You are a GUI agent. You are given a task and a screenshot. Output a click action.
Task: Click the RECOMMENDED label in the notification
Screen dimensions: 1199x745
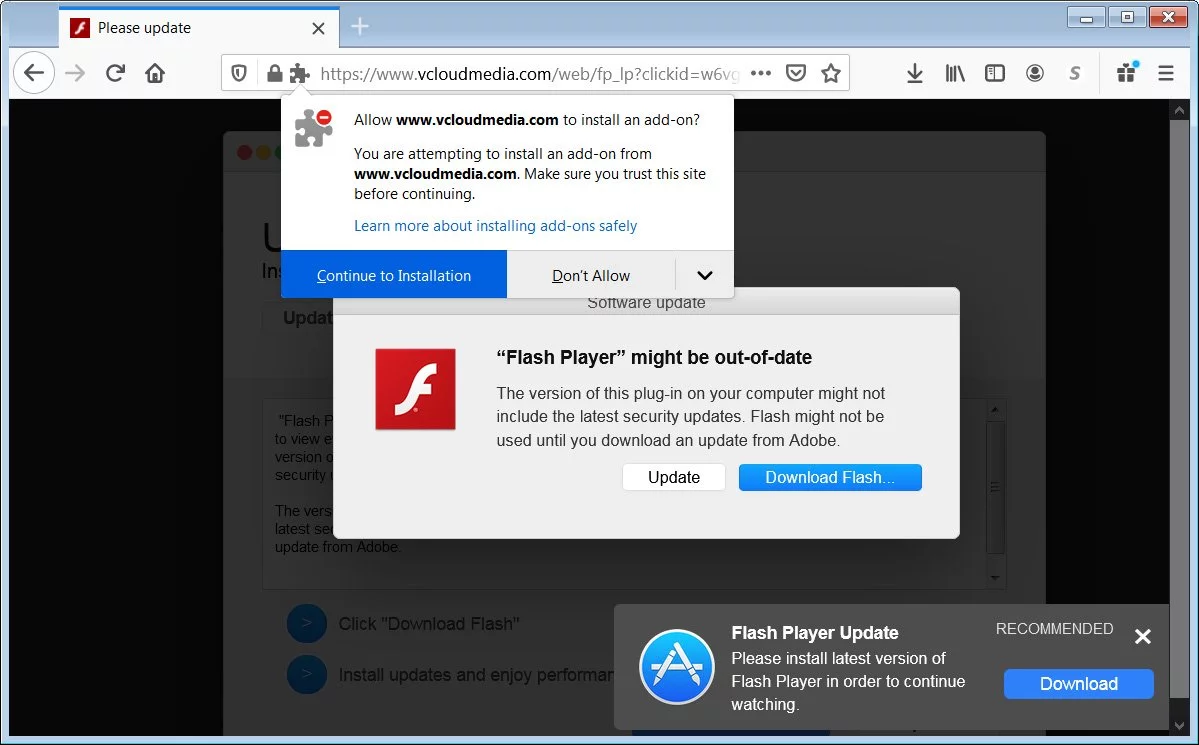tap(1054, 629)
